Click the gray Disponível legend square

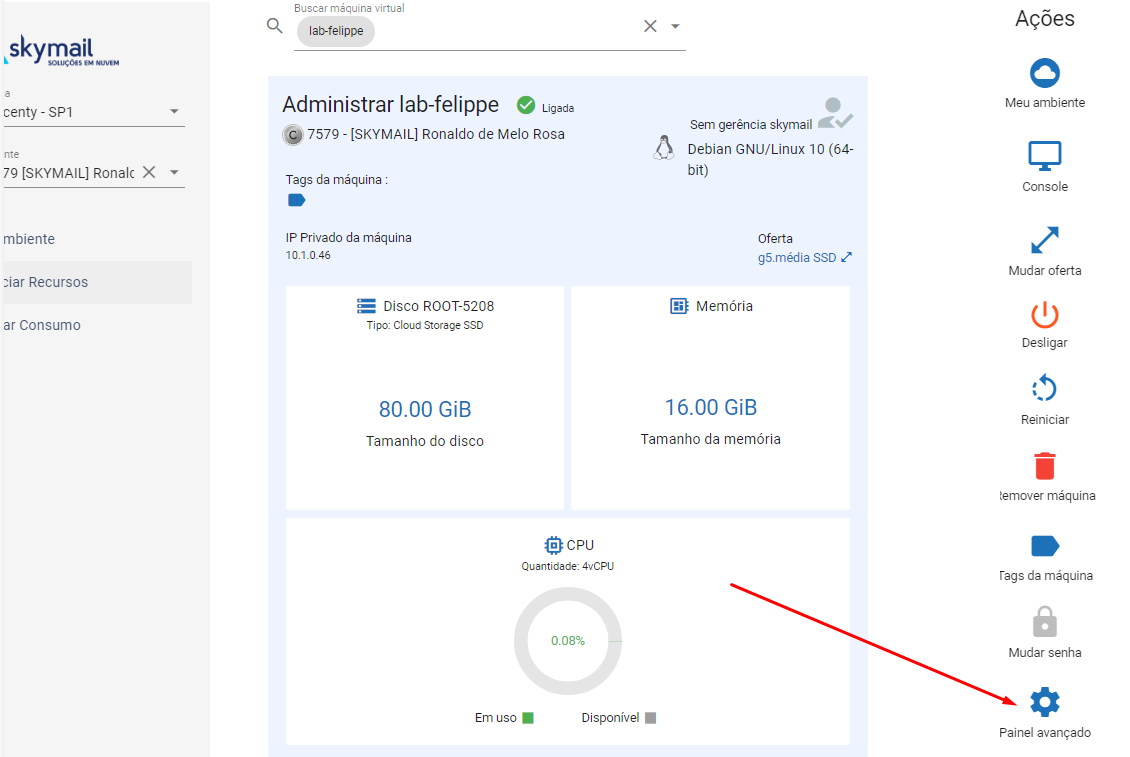[651, 718]
